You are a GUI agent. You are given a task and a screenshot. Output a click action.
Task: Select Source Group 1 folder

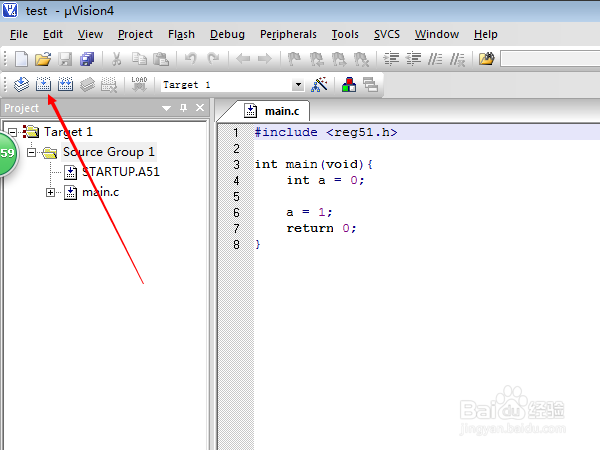click(x=109, y=152)
